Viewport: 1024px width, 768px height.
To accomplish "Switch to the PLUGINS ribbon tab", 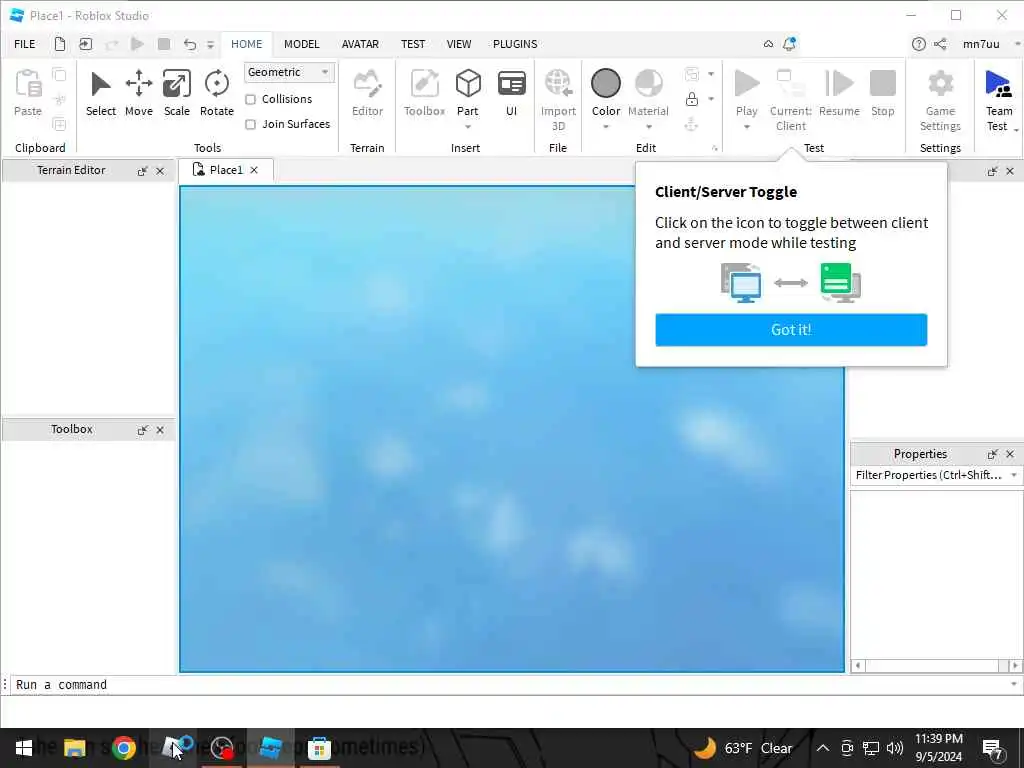I will (515, 44).
